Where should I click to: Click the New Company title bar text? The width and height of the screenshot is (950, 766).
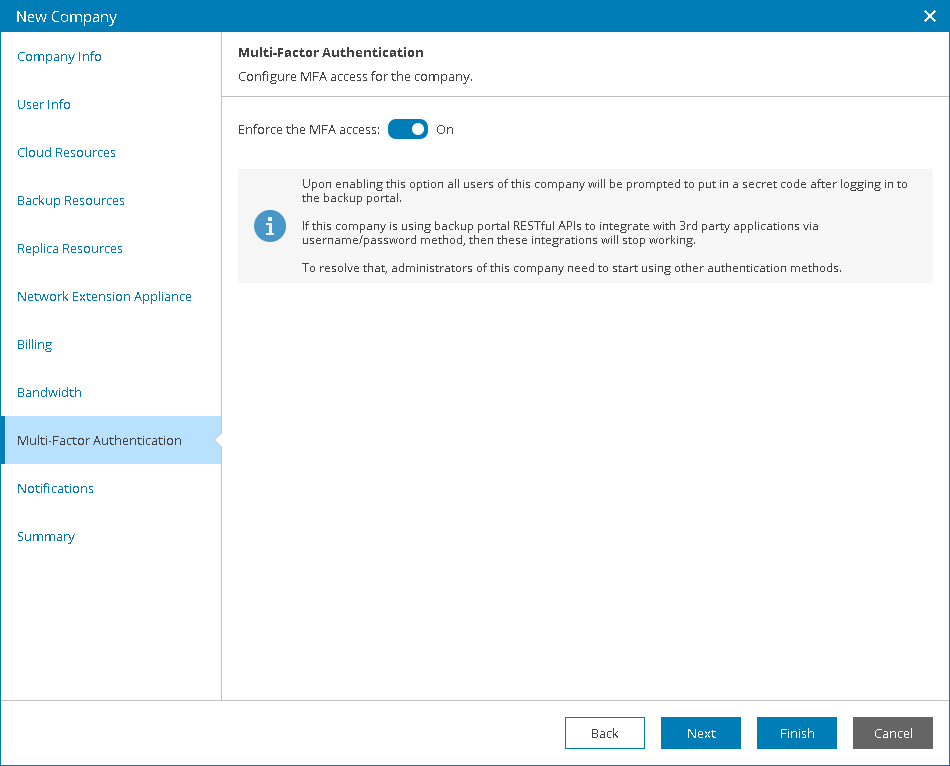(x=67, y=17)
